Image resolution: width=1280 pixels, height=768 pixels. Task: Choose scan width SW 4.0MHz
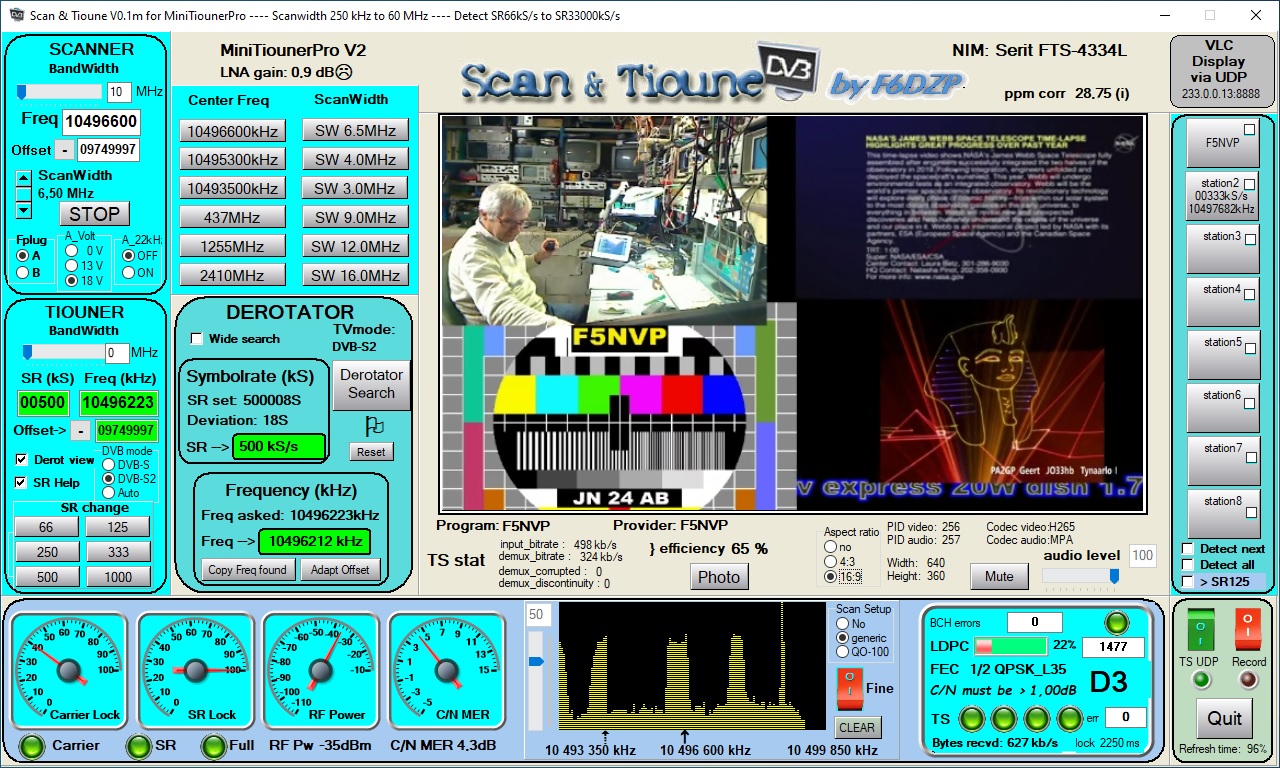(x=355, y=160)
